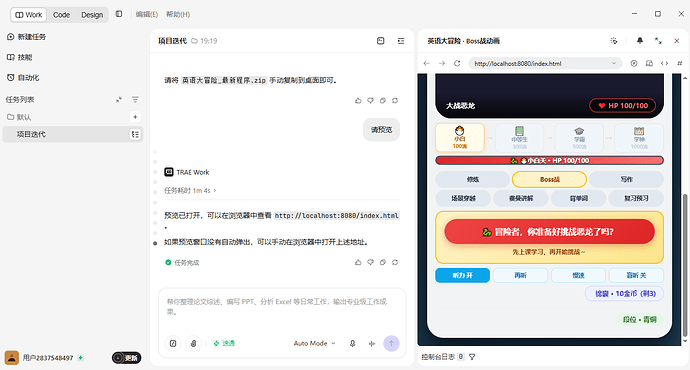The image size is (690, 370).
Task: Open the code view brackets icon
Action: coord(664,63)
